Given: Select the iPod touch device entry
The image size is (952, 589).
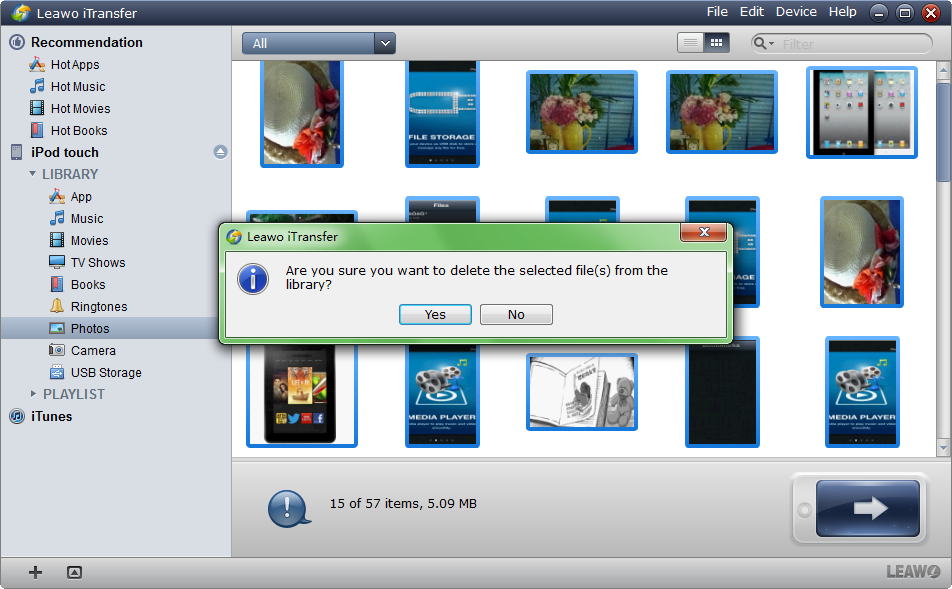Looking at the screenshot, I should (64, 152).
